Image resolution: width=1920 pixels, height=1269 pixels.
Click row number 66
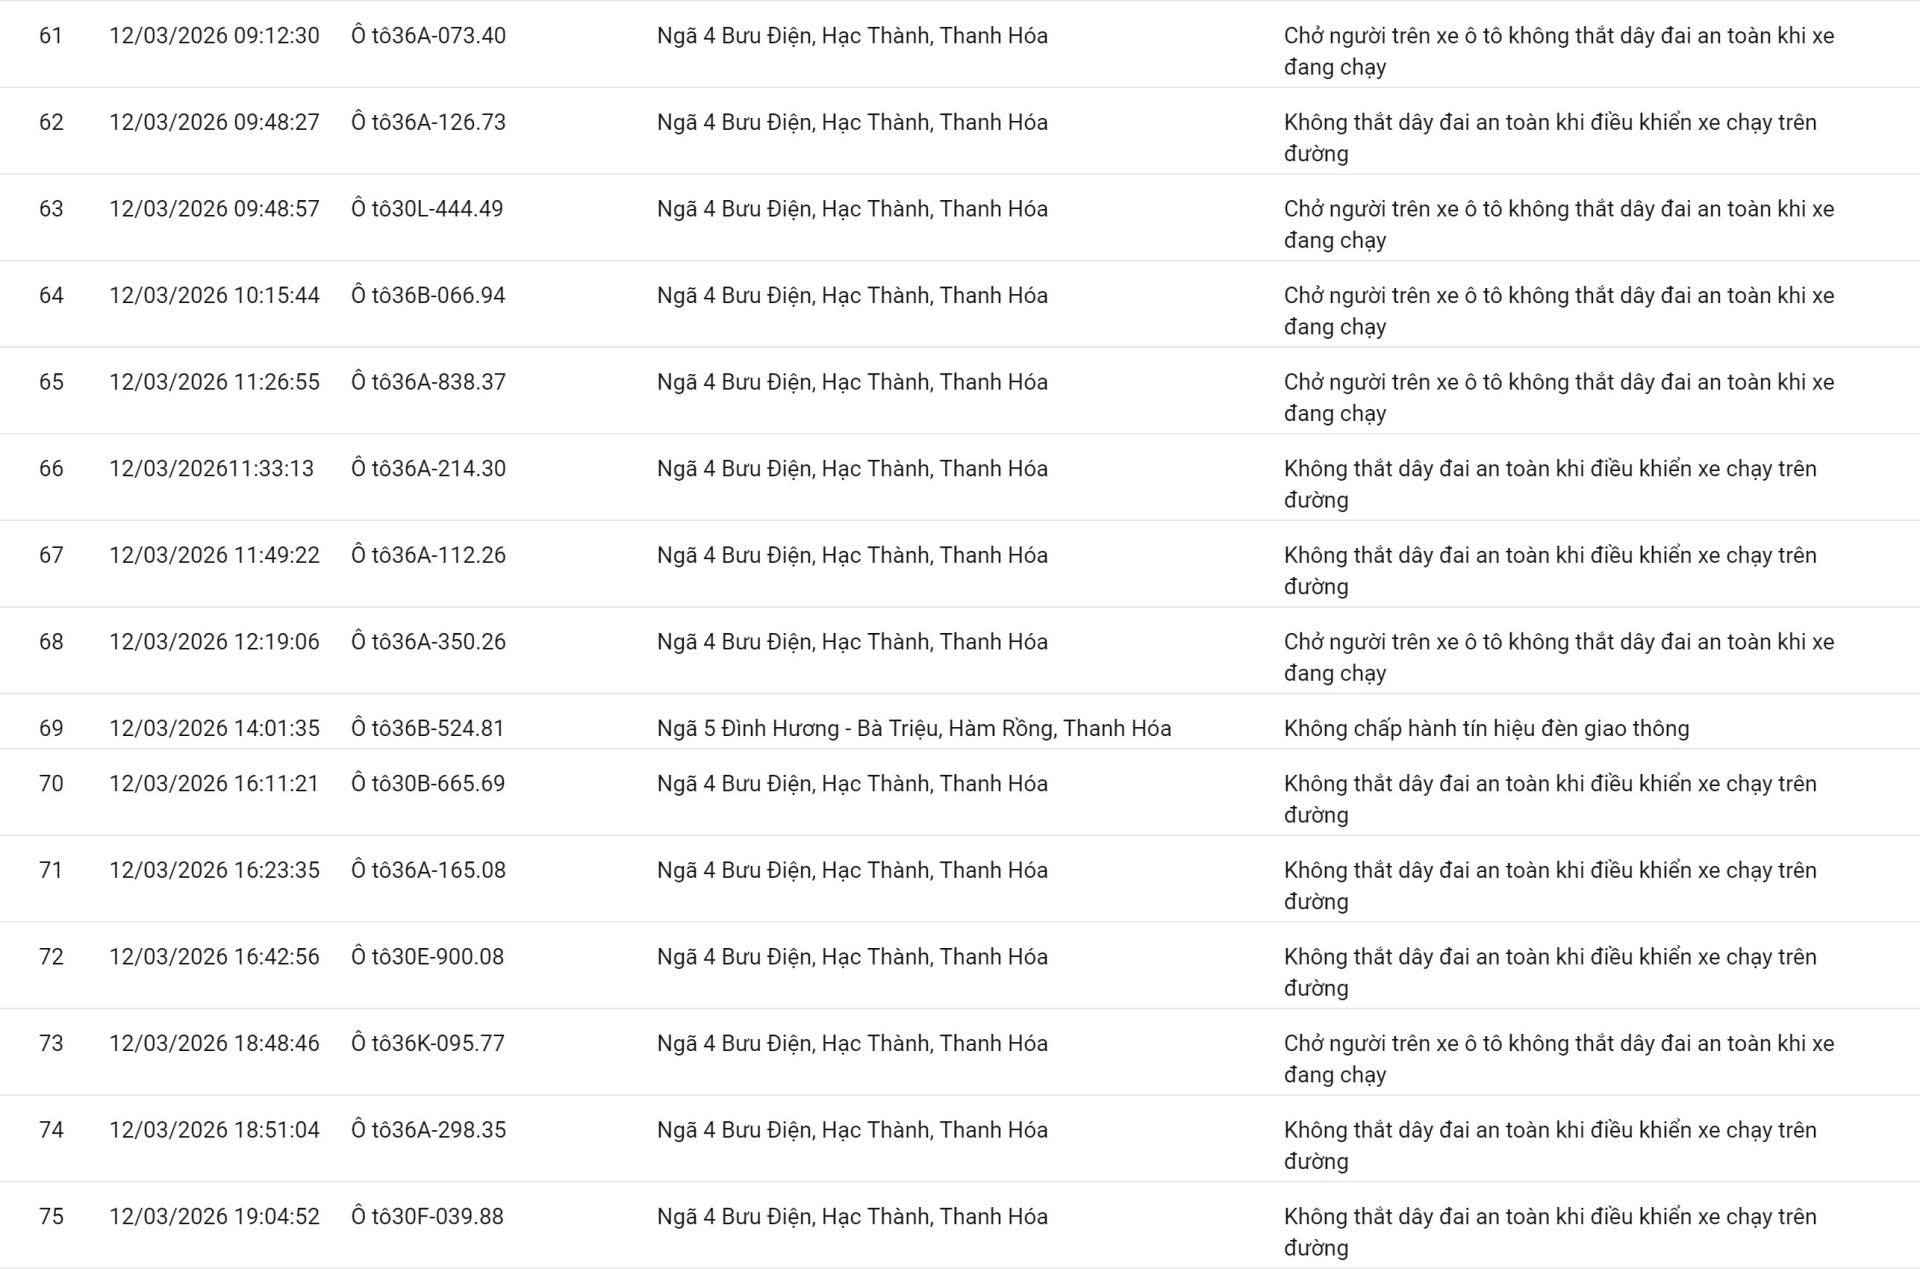click(x=51, y=469)
